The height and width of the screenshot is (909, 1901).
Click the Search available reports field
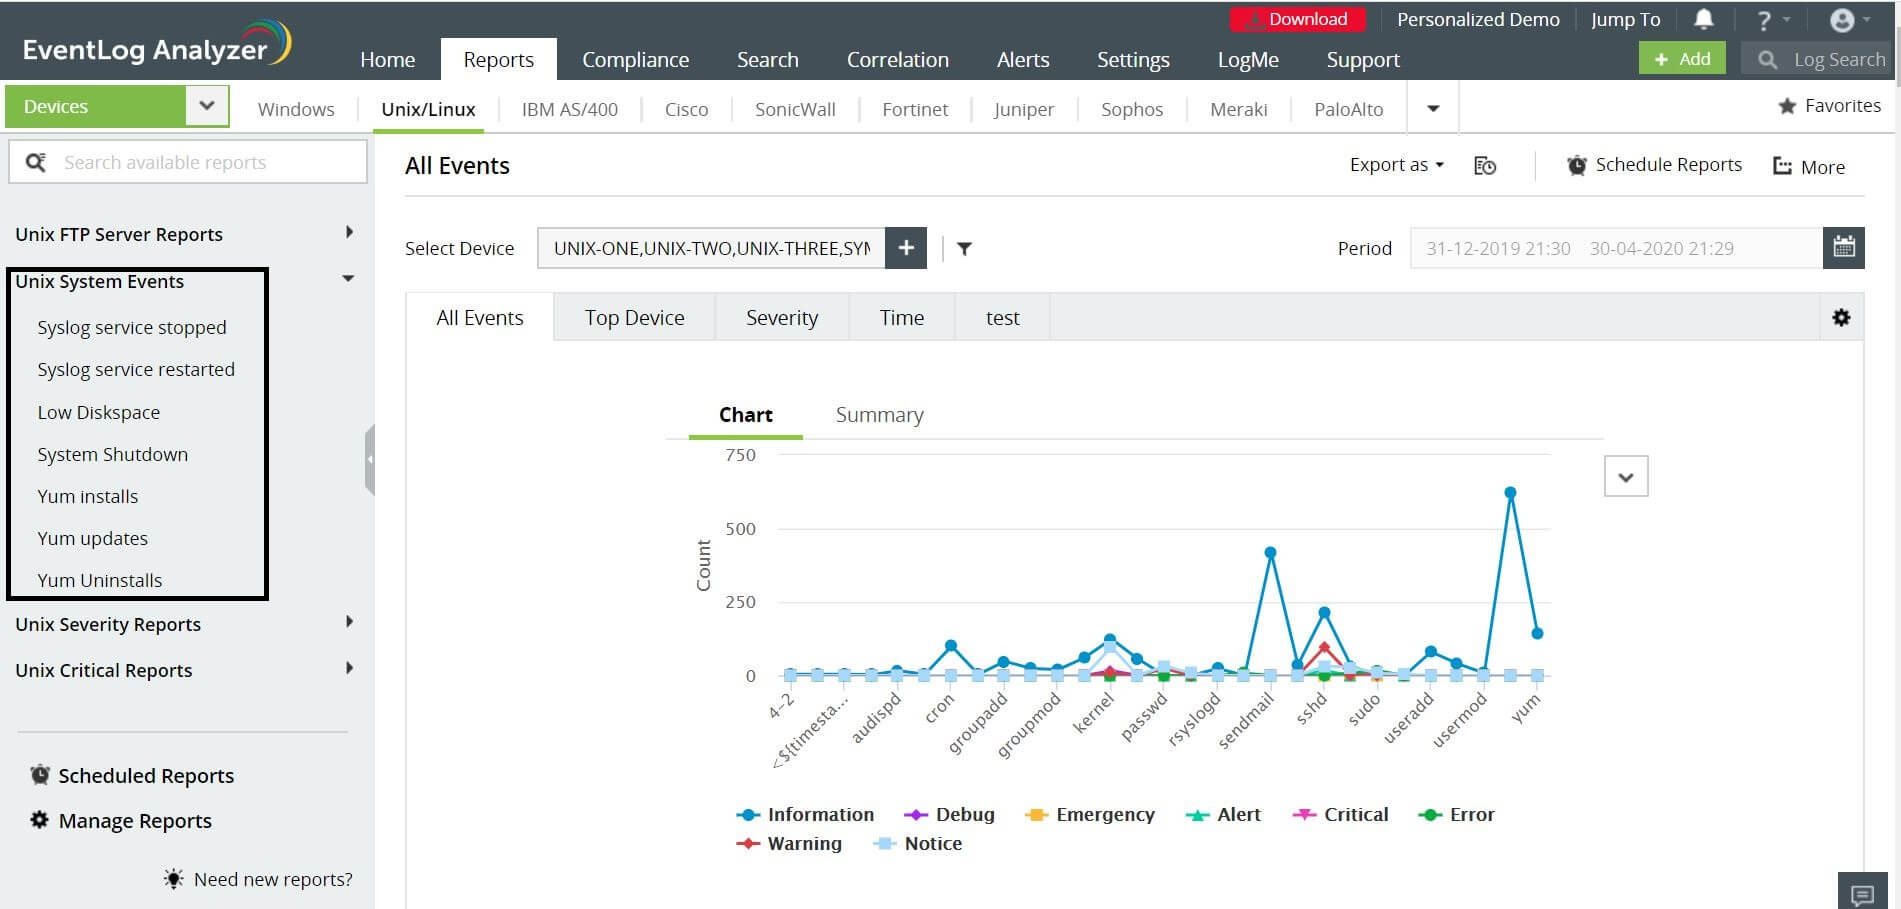pyautogui.click(x=188, y=162)
